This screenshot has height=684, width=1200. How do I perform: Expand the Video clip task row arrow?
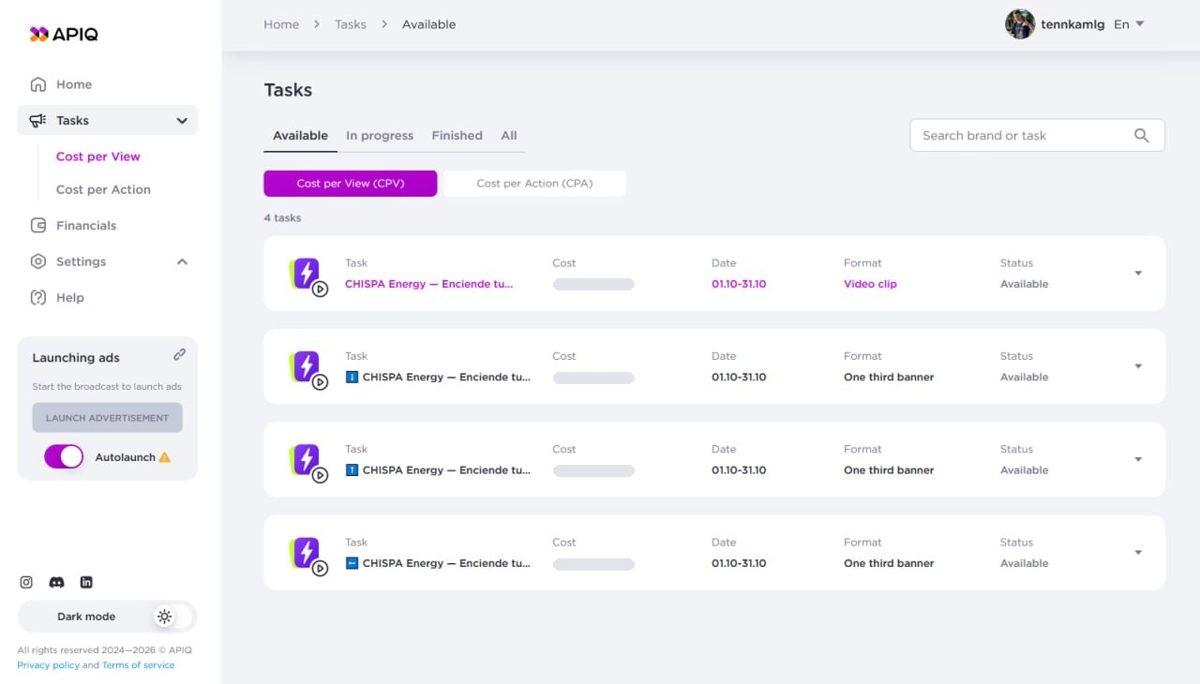tap(1138, 273)
